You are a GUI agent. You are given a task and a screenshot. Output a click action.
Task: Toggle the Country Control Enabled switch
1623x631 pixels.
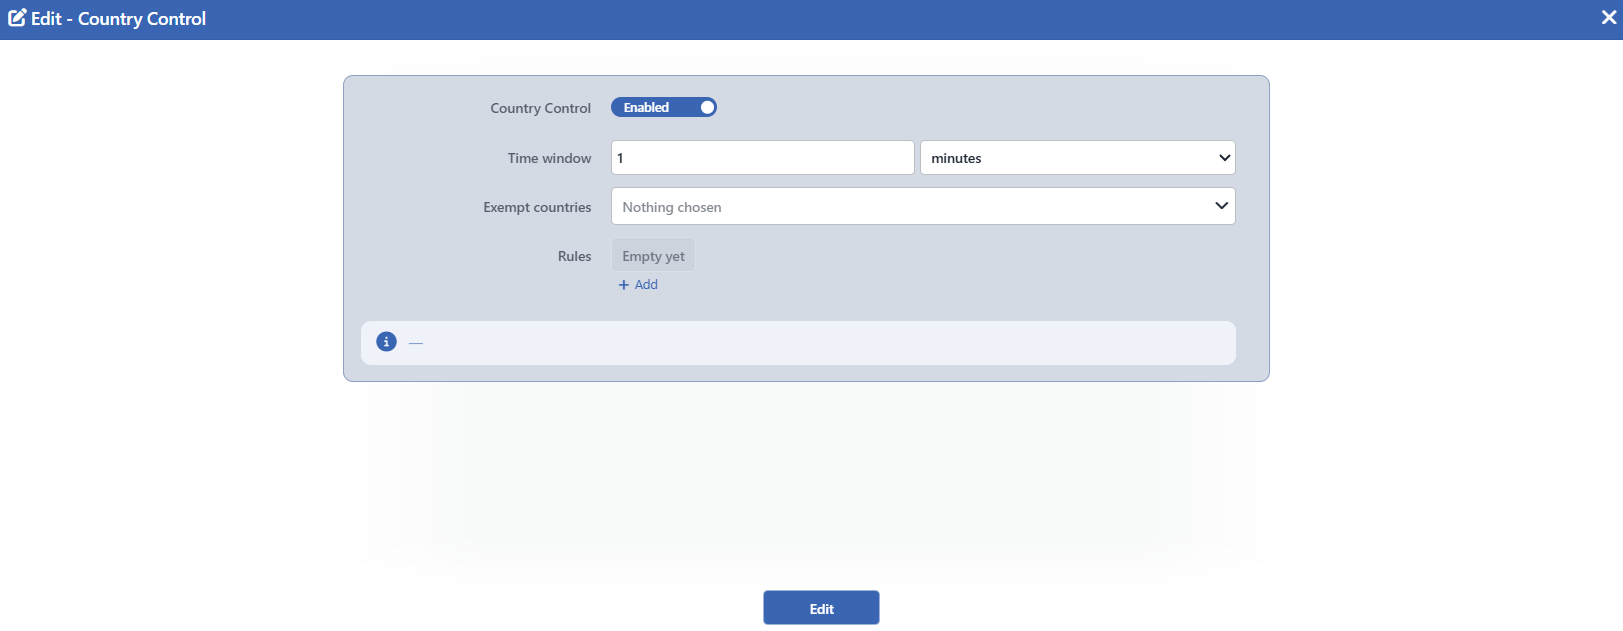tap(664, 107)
